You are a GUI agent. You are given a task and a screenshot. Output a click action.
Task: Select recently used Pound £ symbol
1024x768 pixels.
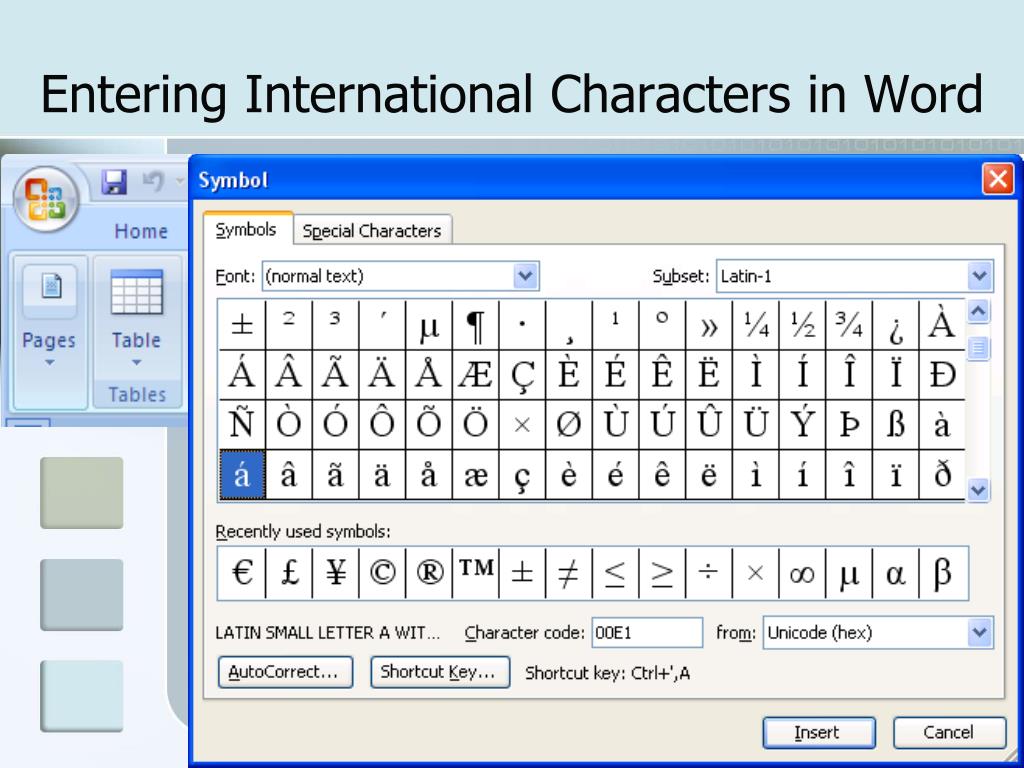pyautogui.click(x=289, y=573)
